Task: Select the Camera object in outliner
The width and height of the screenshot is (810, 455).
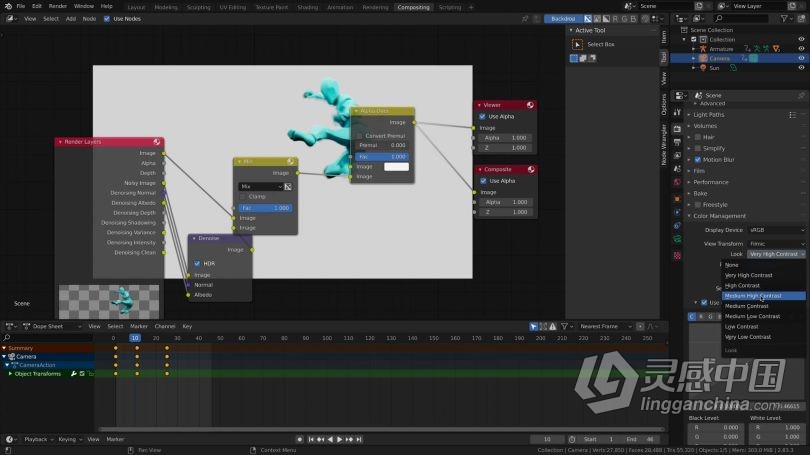Action: pos(719,58)
